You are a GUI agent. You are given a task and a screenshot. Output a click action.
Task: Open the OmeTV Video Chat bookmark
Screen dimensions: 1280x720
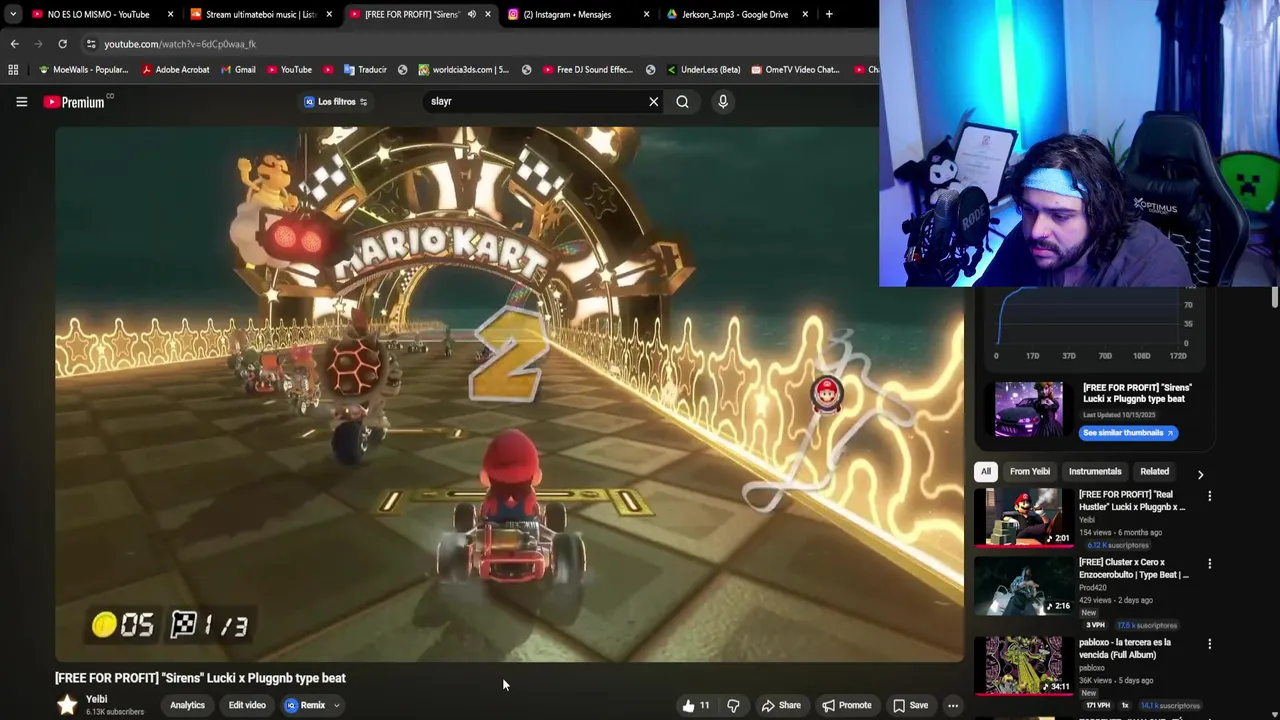coord(794,70)
